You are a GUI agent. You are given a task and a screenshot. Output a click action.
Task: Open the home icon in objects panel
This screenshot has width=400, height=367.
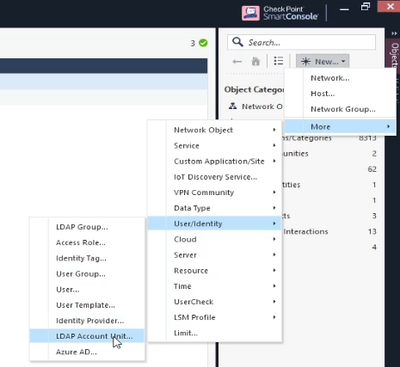coord(256,61)
